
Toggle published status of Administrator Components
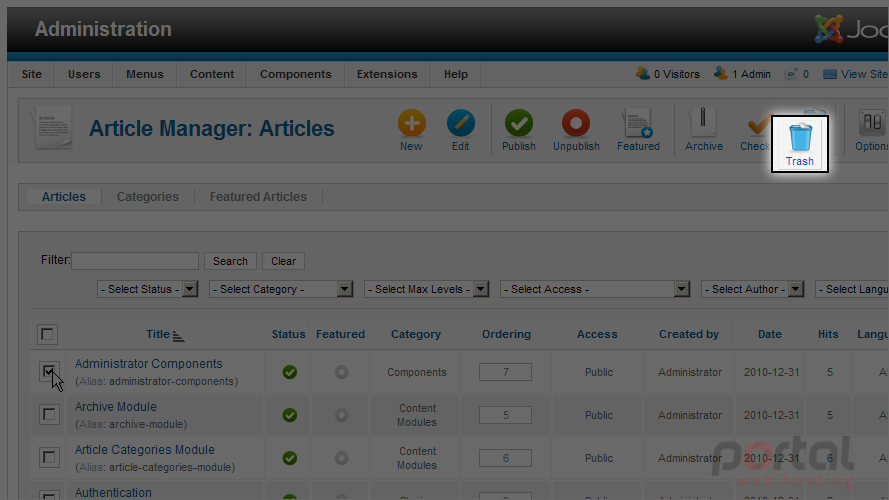(290, 372)
